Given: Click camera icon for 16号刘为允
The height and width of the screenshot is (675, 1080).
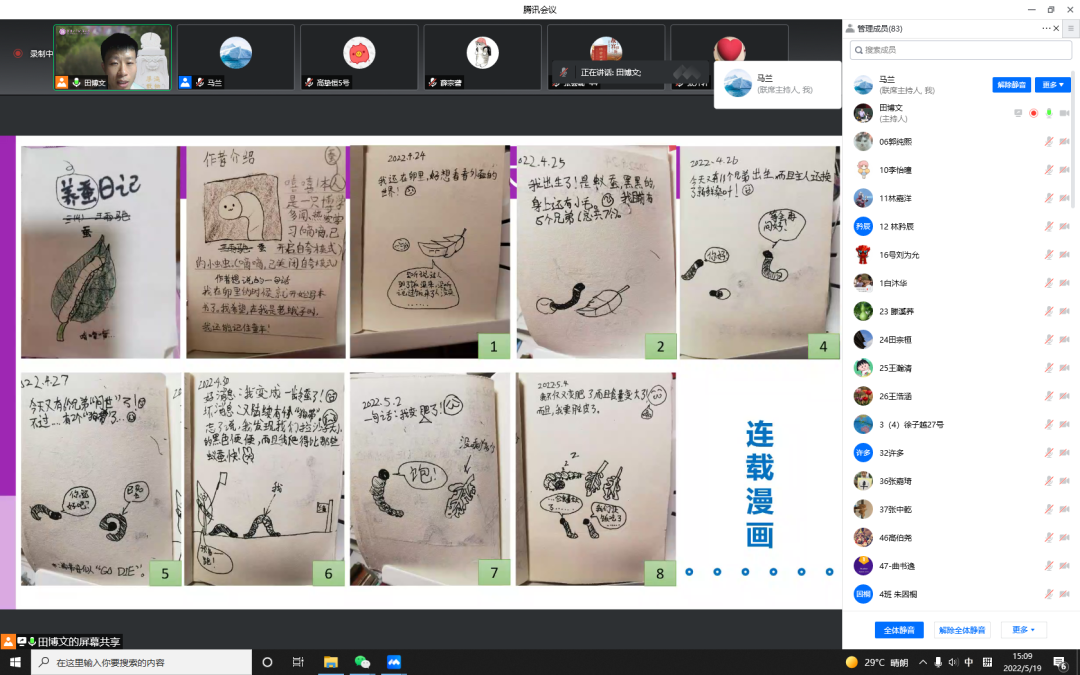Looking at the screenshot, I should click(1064, 254).
